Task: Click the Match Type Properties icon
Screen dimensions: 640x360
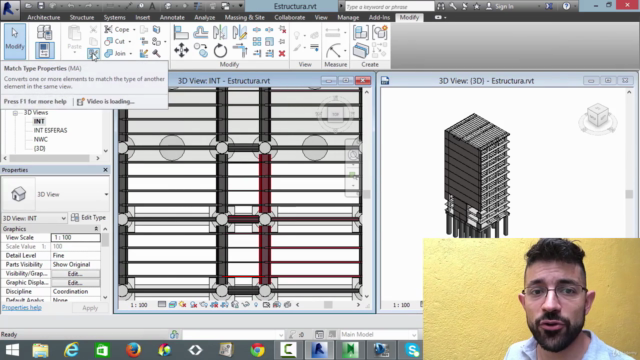Action: pyautogui.click(x=93, y=53)
